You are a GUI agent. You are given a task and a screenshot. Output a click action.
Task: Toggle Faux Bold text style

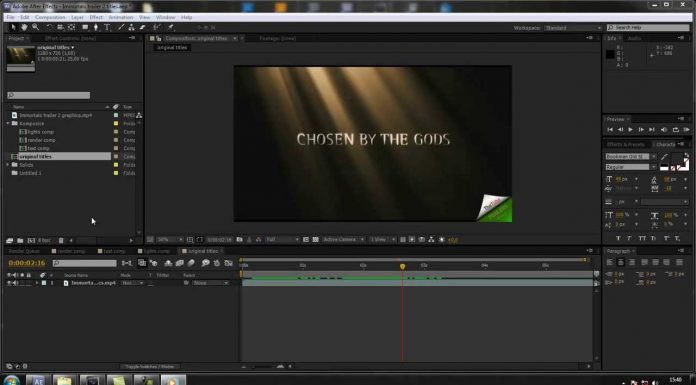tap(618, 238)
